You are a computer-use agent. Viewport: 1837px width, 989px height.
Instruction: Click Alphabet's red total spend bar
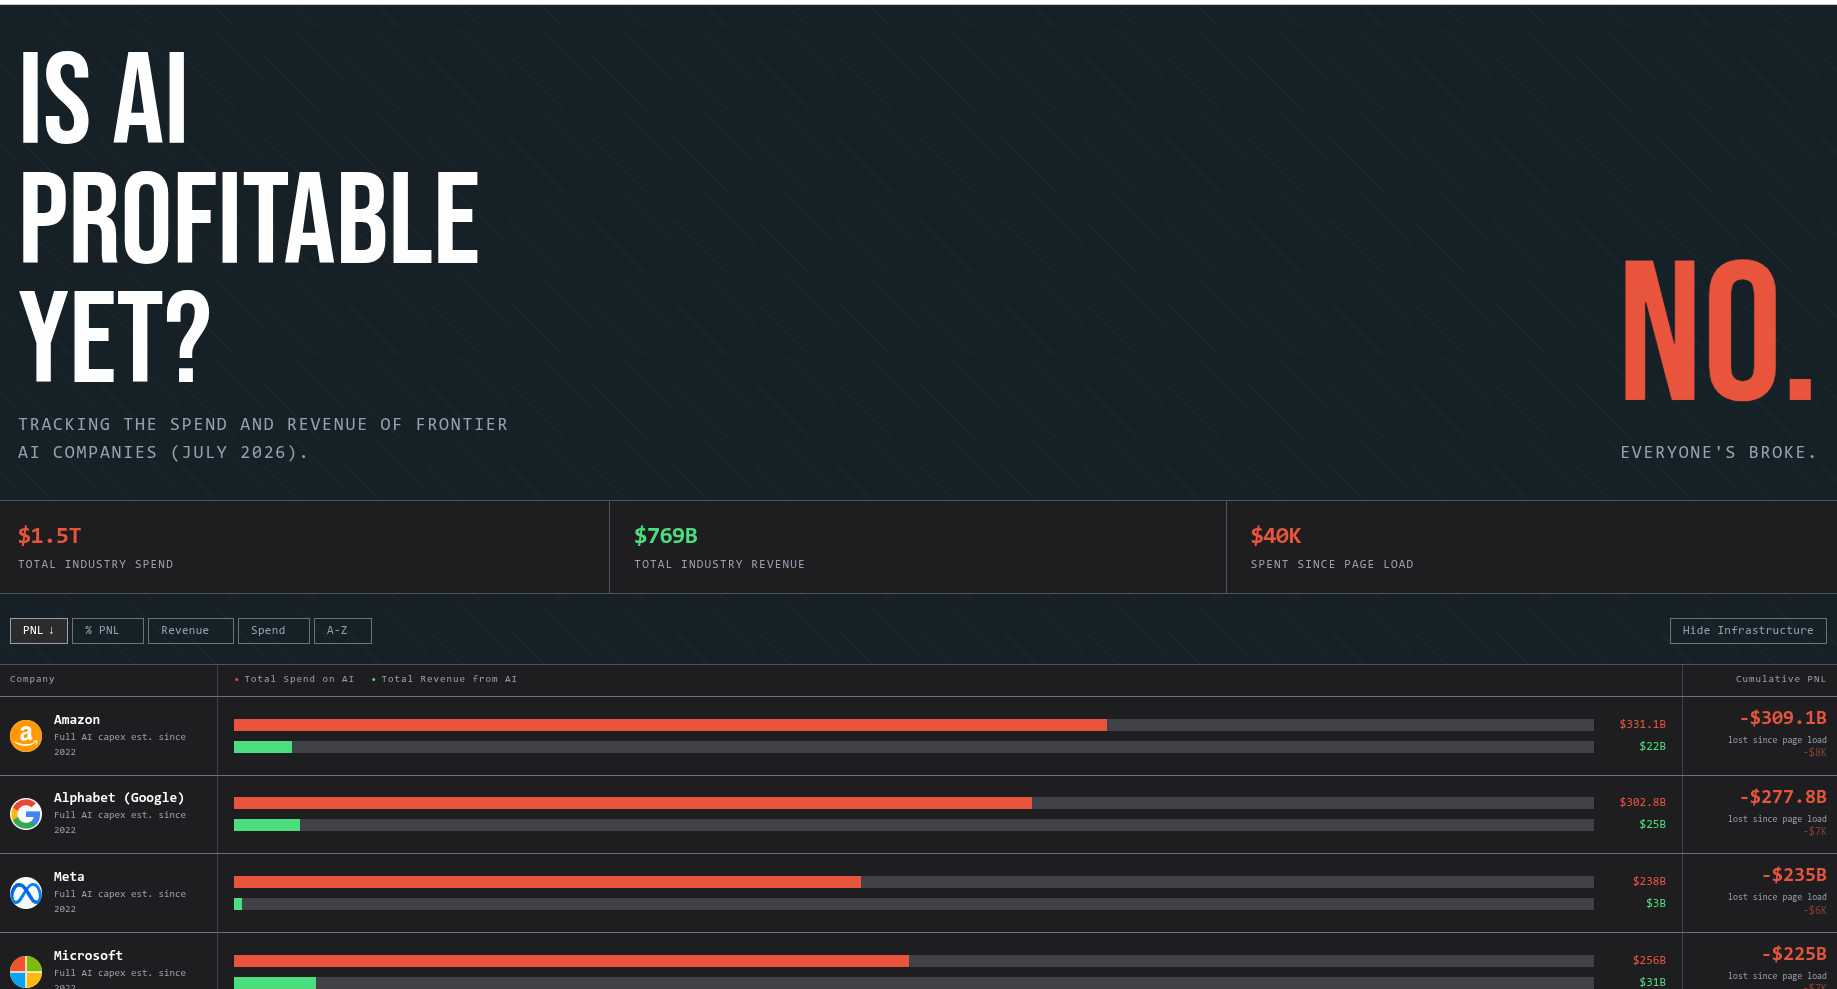[x=633, y=803]
